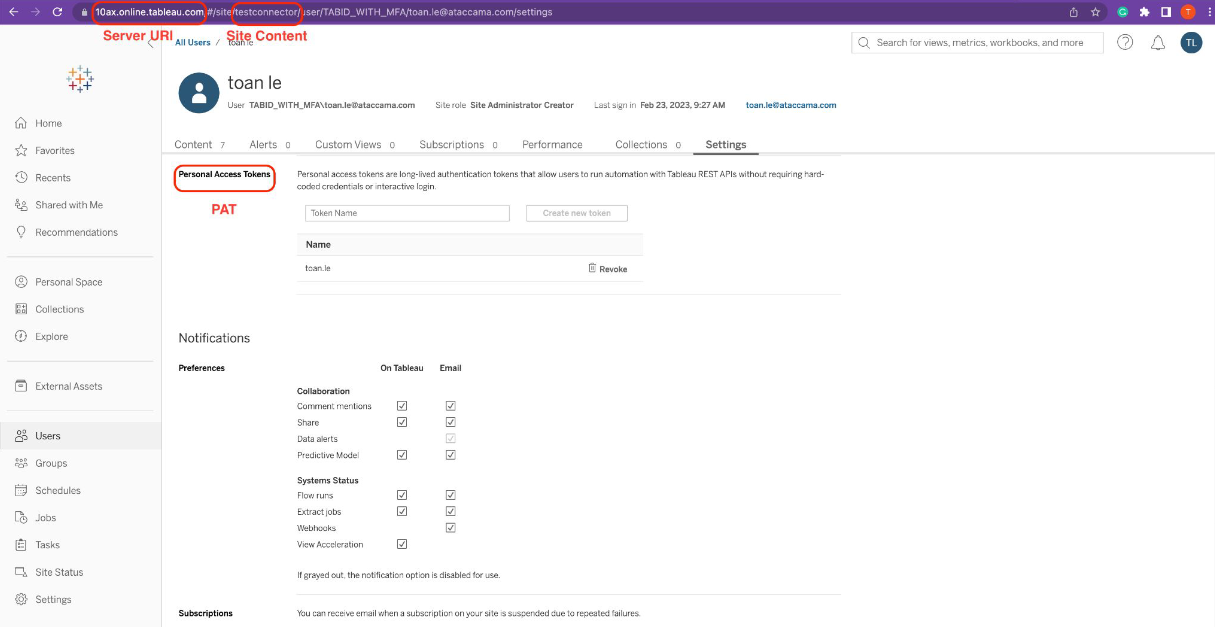Click the browser bookmark star icon

1096,12
